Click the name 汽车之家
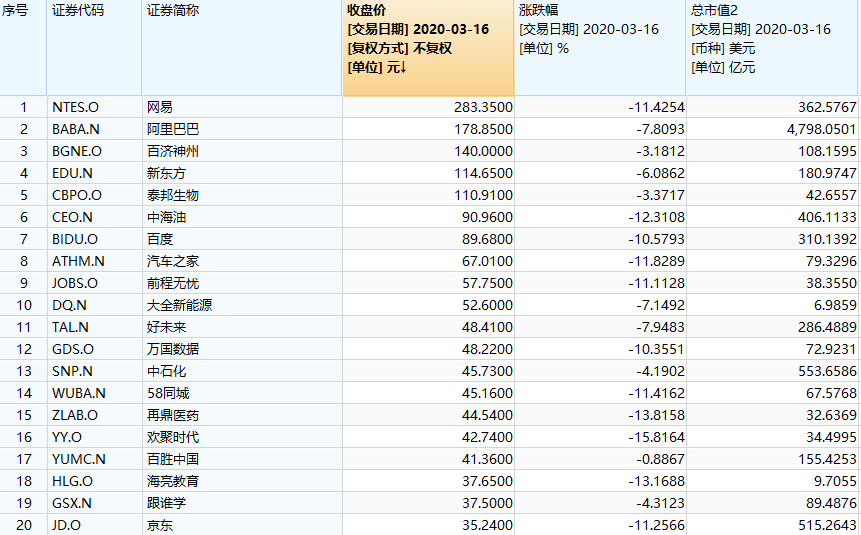Viewport: 861px width, 535px height. click(173, 261)
